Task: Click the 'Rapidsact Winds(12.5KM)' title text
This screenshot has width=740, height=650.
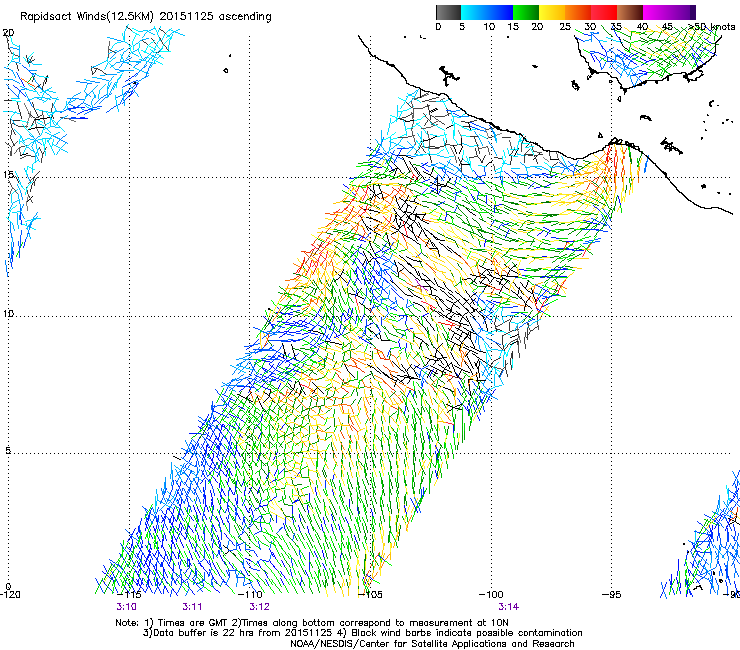Action: point(87,17)
